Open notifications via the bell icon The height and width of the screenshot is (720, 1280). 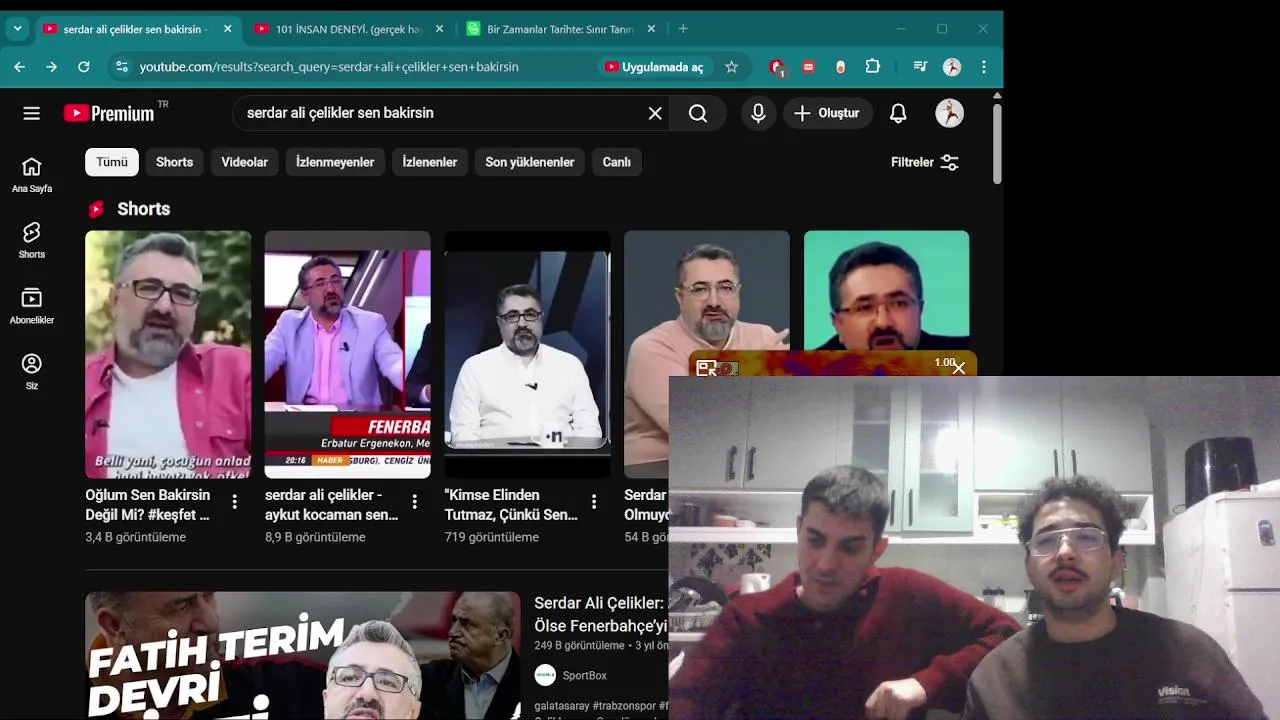[x=898, y=113]
